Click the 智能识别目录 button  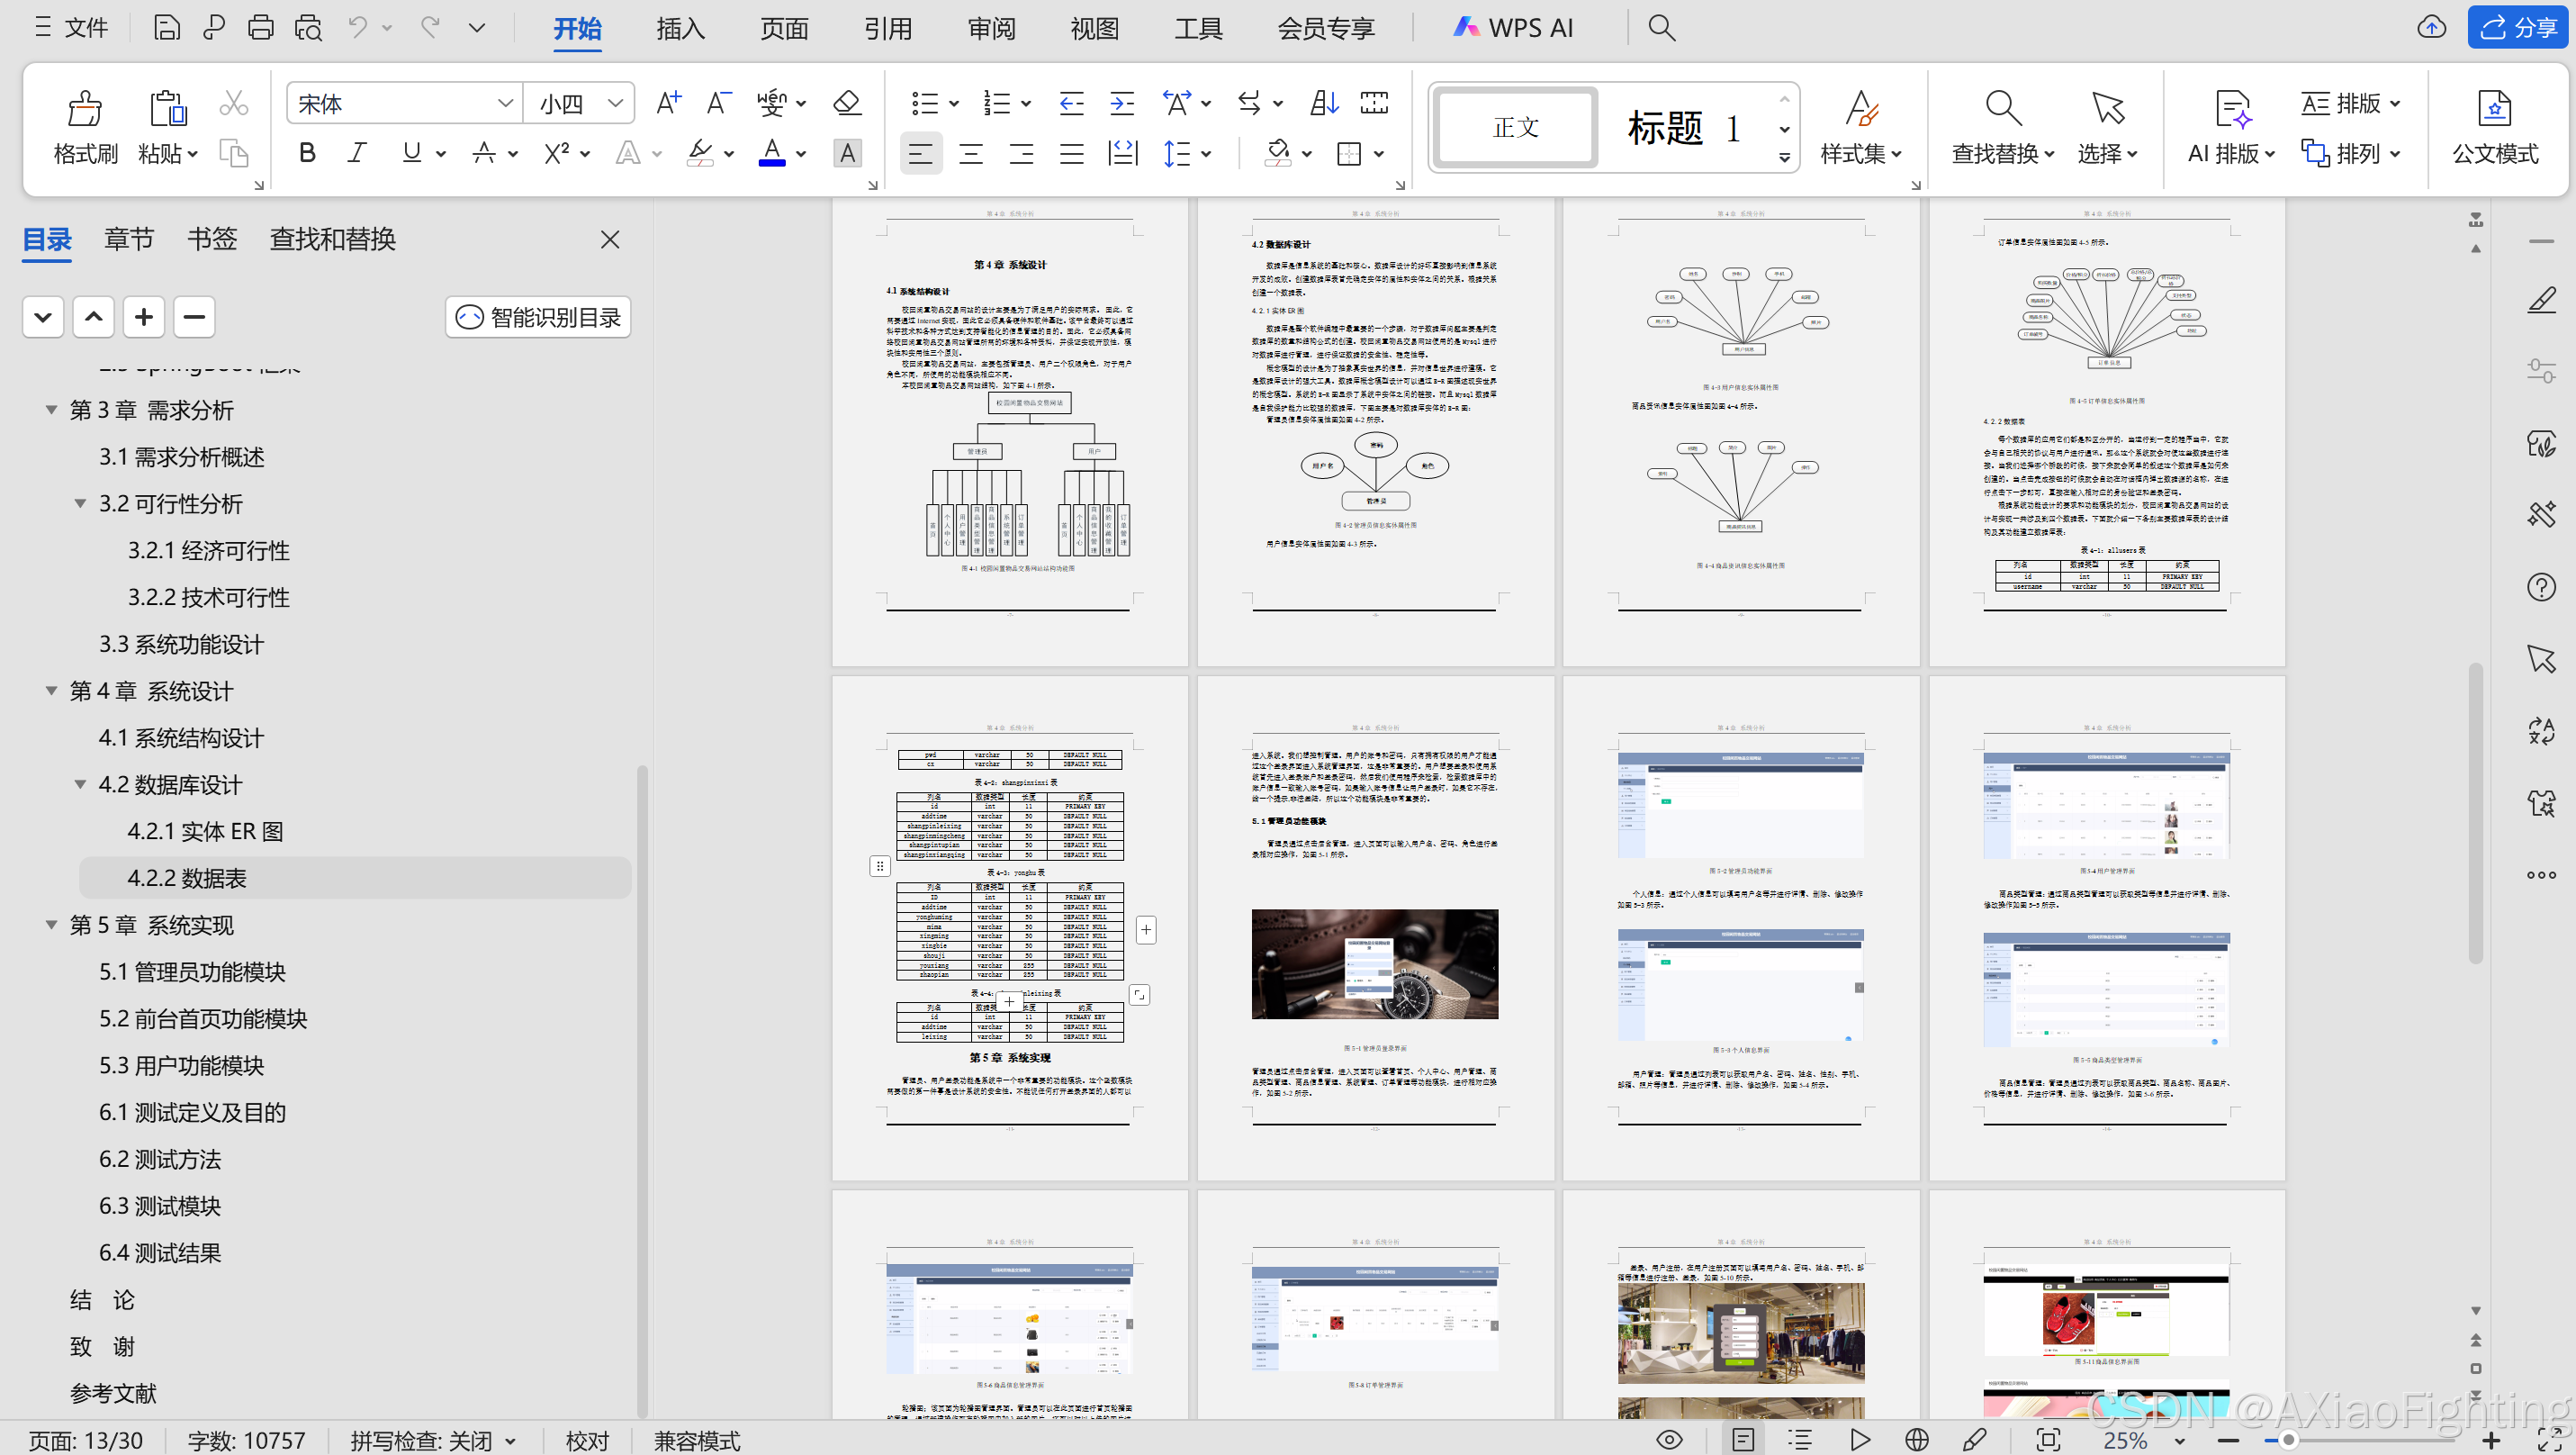tap(538, 317)
